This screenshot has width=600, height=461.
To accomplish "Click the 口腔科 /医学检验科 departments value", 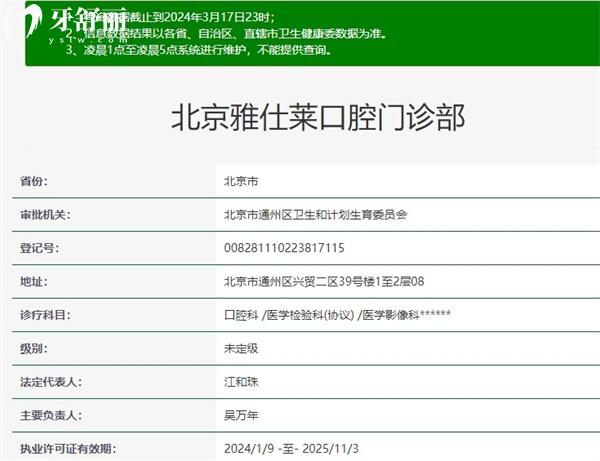I will tap(337, 315).
